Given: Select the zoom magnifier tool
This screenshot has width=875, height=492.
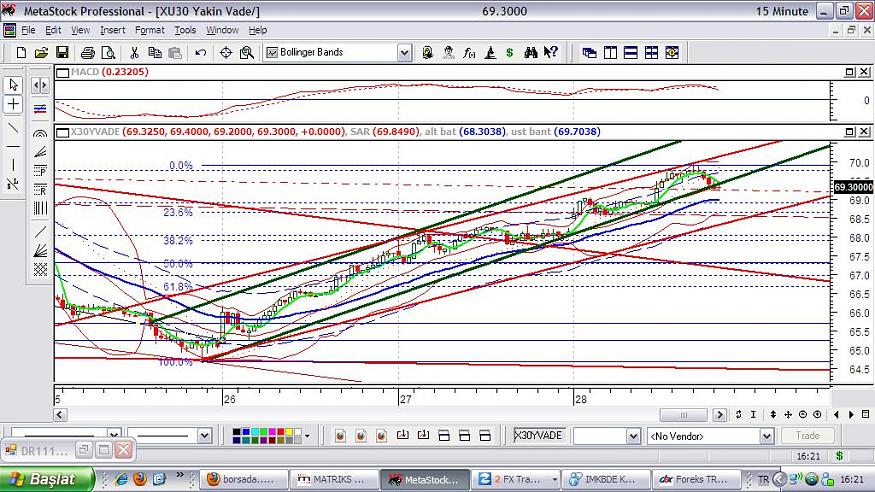Looking at the screenshot, I should 247,52.
